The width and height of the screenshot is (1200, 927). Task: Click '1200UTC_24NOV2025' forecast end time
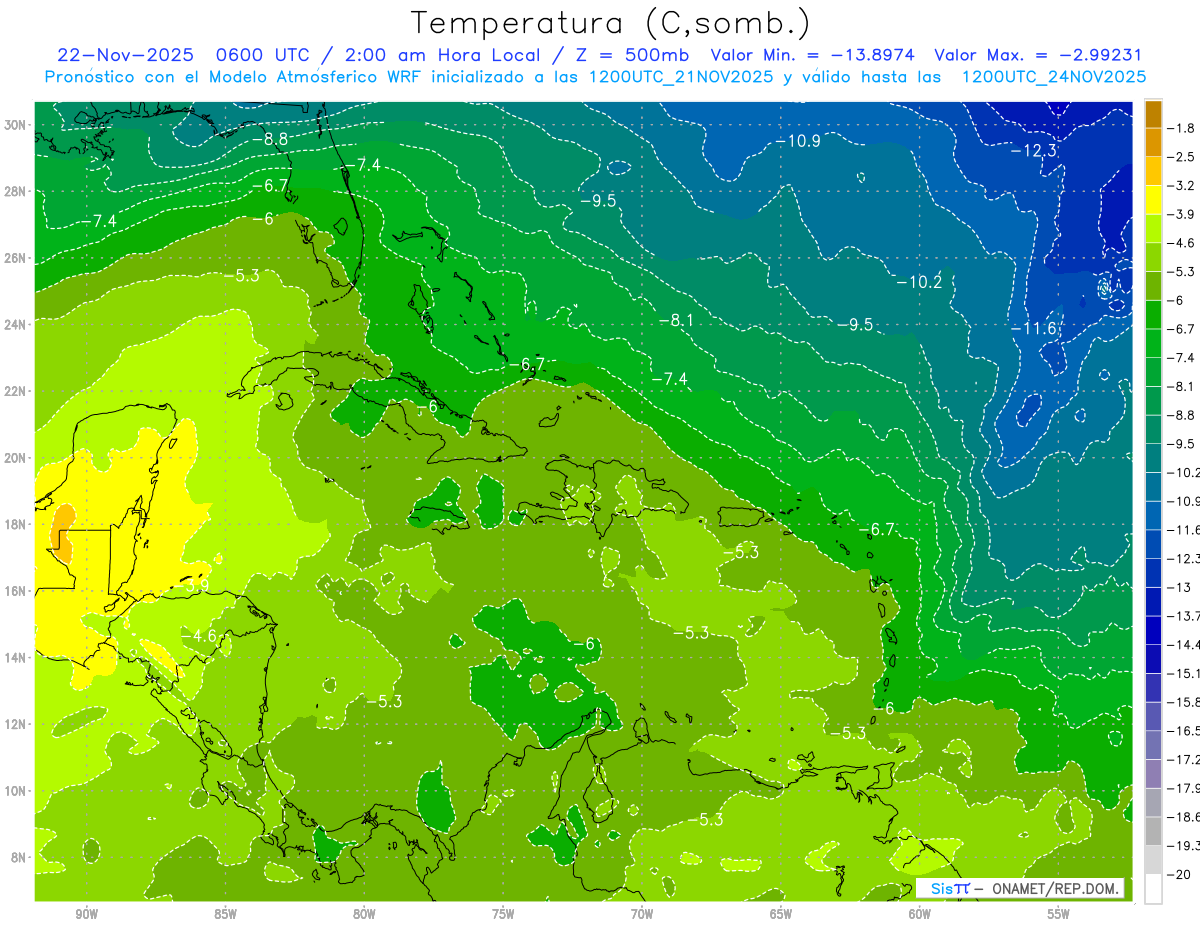[1053, 77]
